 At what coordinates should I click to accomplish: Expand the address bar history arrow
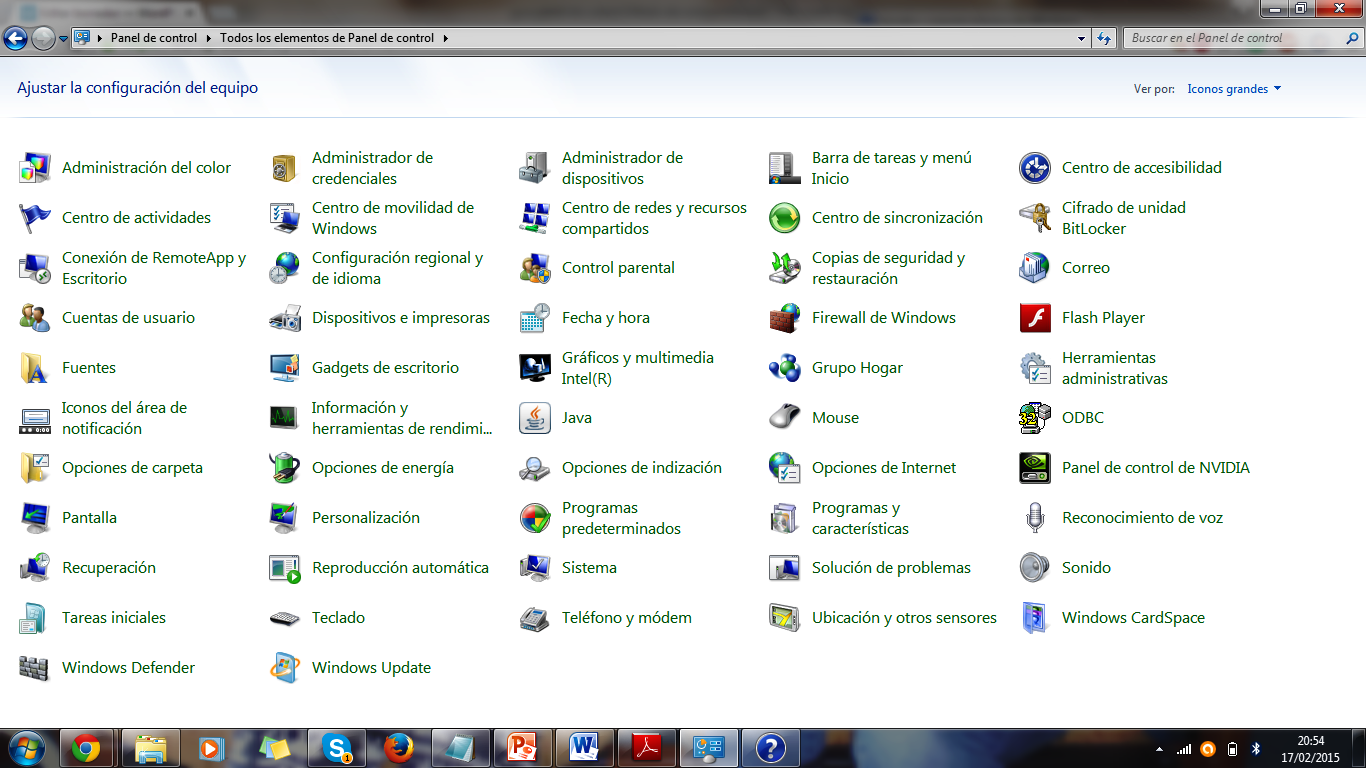pyautogui.click(x=1080, y=38)
